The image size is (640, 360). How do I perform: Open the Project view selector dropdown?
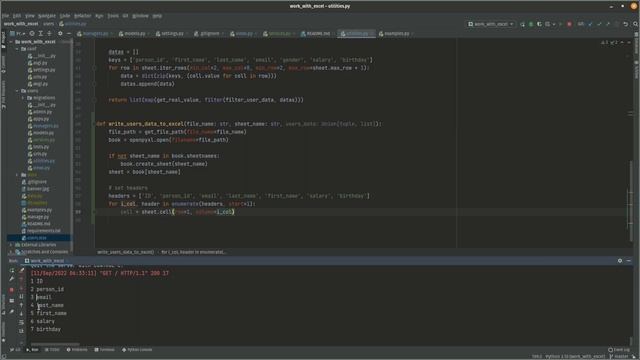(x=17, y=33)
